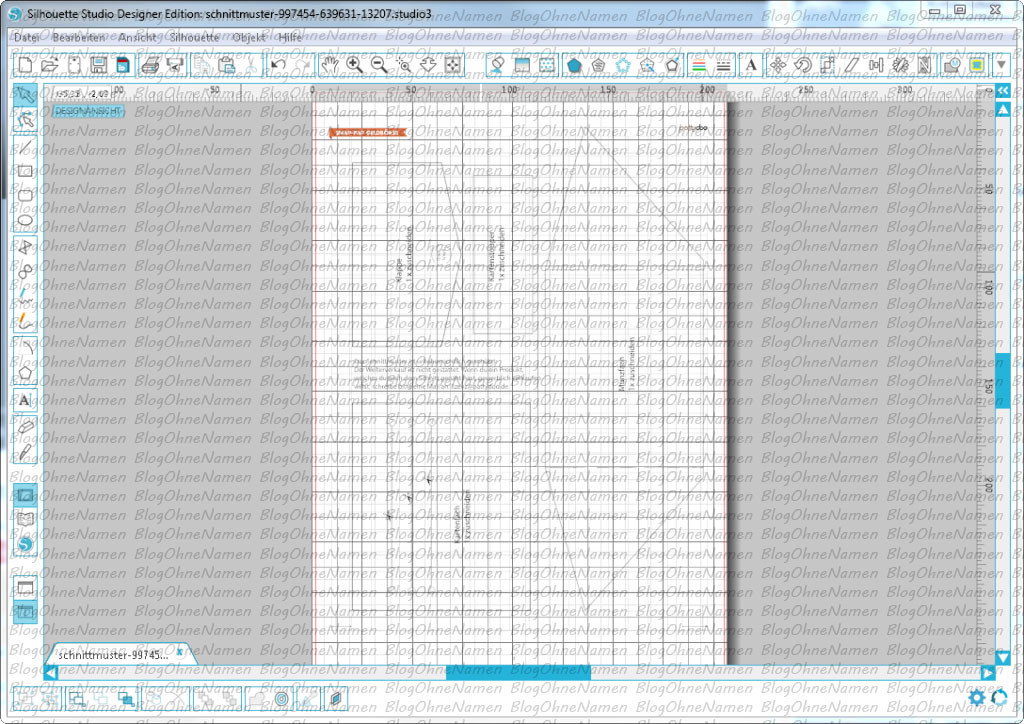Open the Fill Color panel icon

(x=574, y=65)
